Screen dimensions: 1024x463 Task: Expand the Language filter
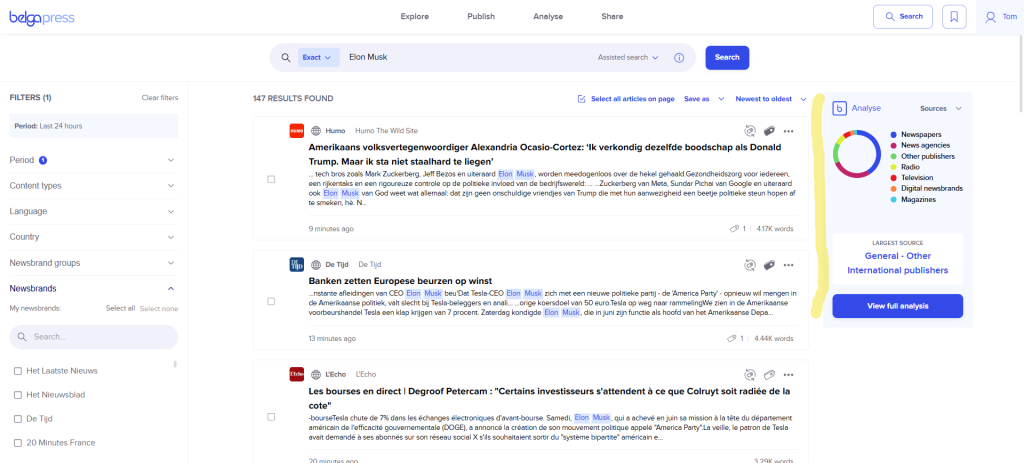93,212
